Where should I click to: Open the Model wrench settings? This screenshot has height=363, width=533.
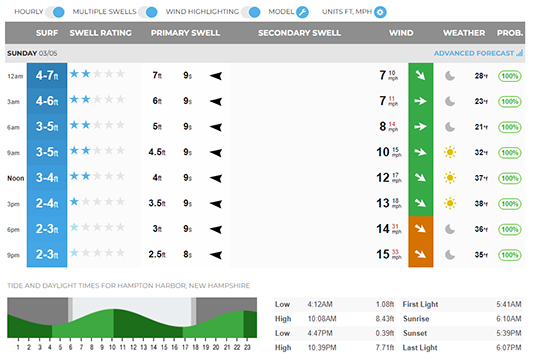pyautogui.click(x=302, y=12)
